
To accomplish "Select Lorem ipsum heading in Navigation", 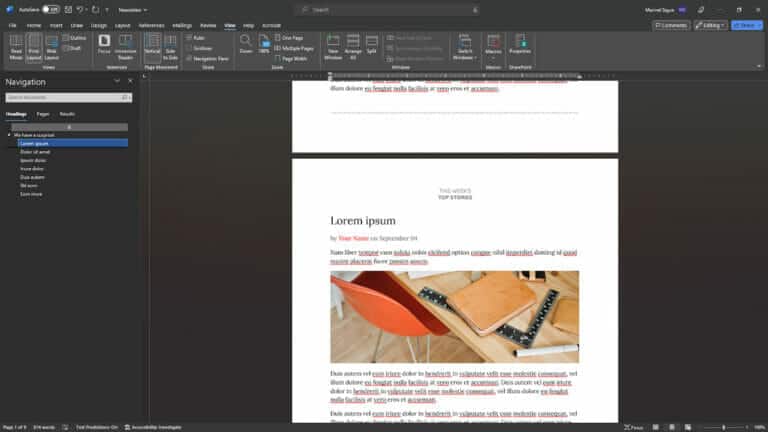I will point(72,143).
